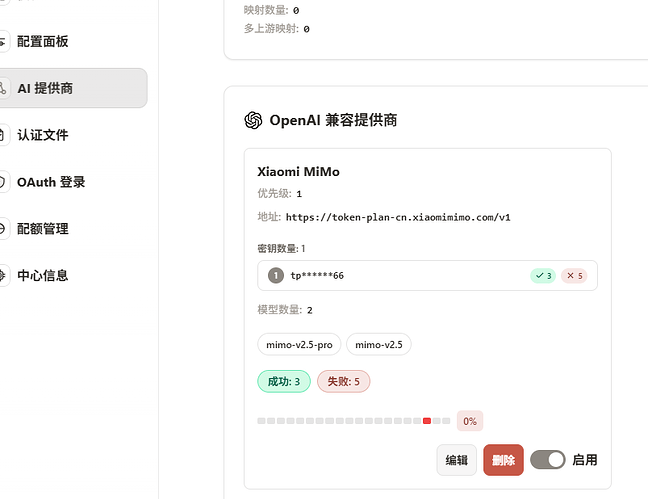Click the 失败: 5 badge
648x499 pixels.
click(343, 381)
